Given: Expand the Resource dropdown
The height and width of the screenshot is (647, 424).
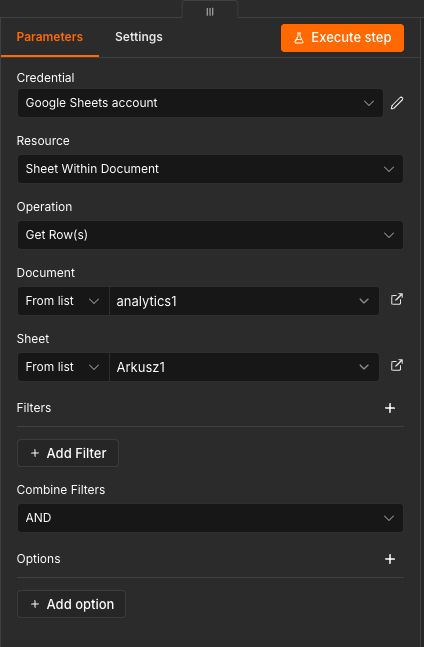Looking at the screenshot, I should click(210, 169).
